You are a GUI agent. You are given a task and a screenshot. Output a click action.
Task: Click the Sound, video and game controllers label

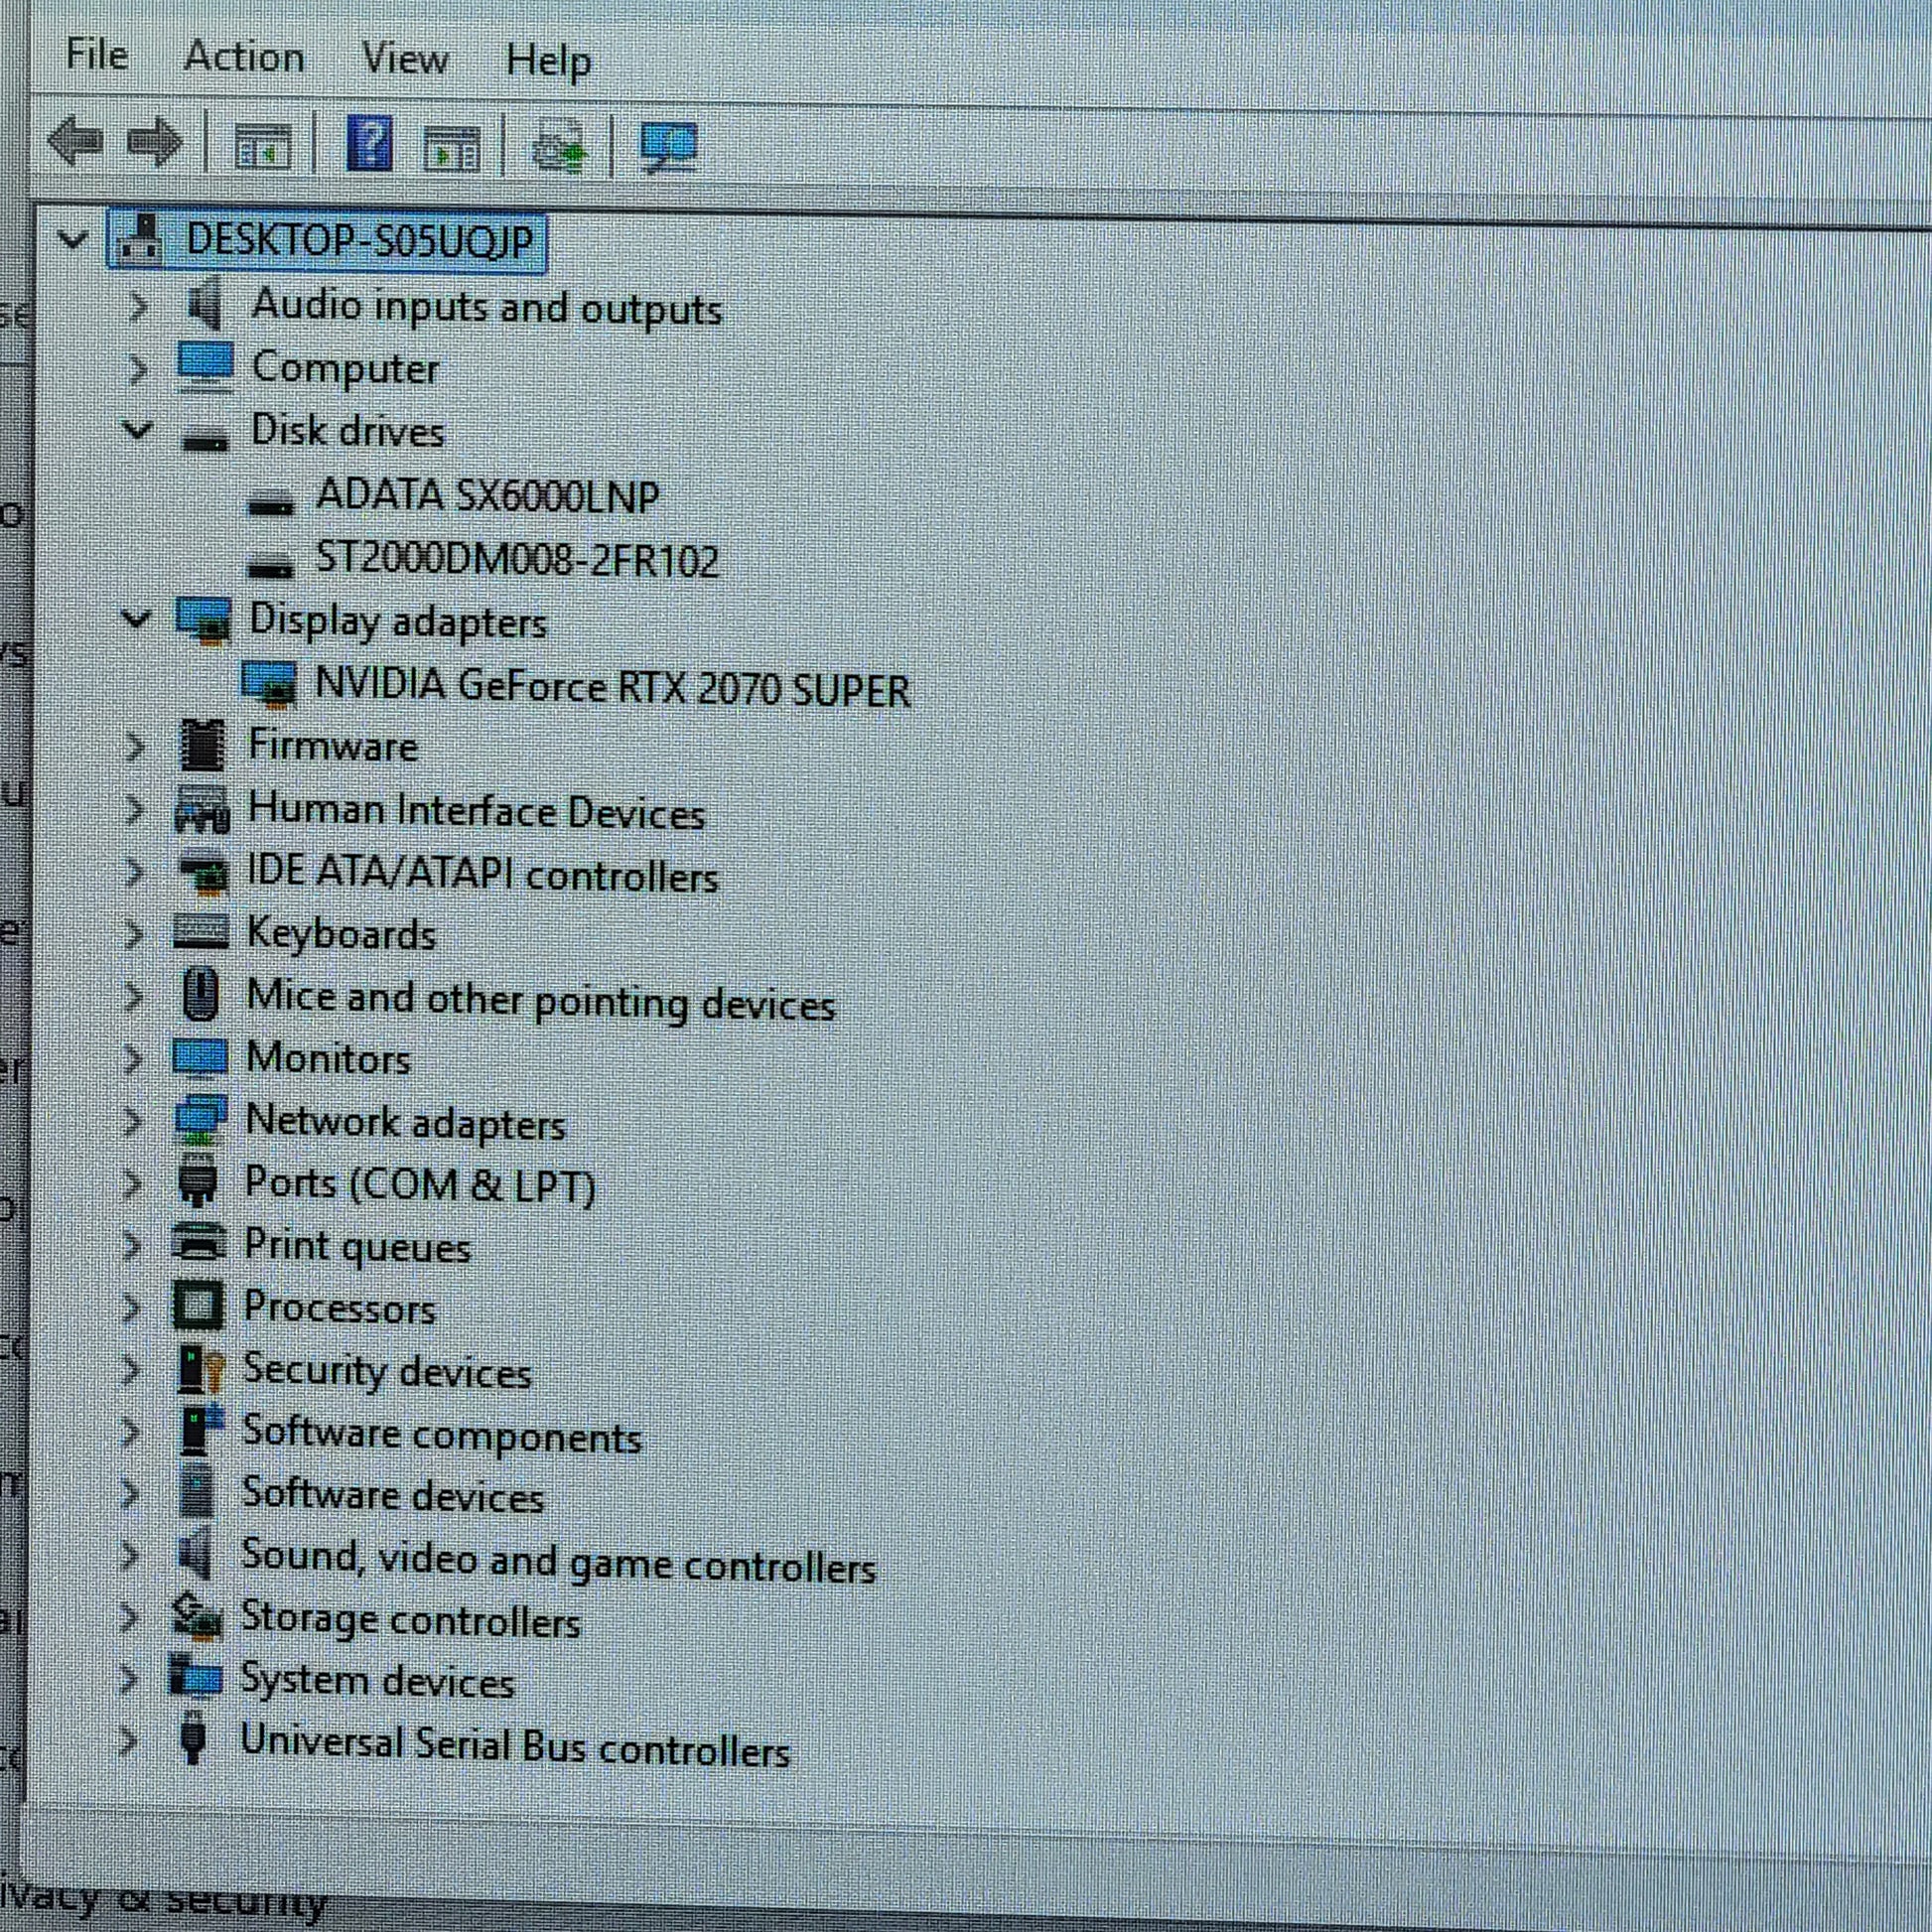point(558,1561)
